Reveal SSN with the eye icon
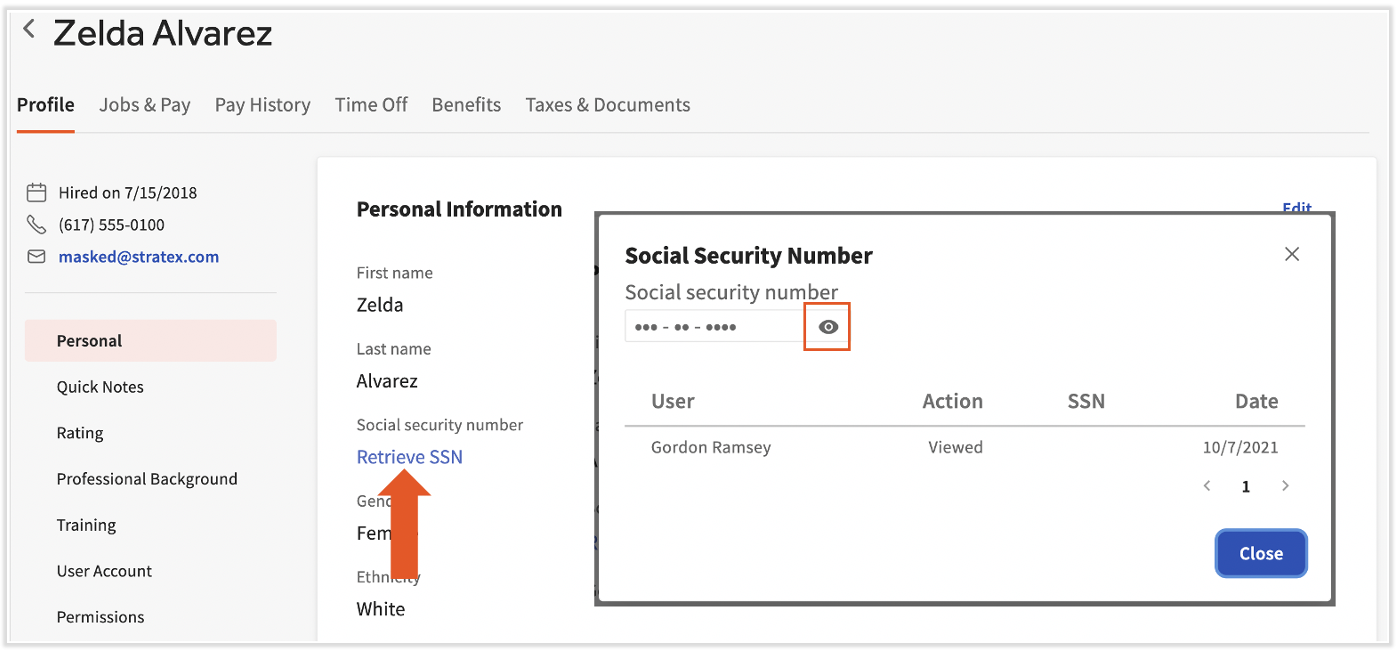 828,327
